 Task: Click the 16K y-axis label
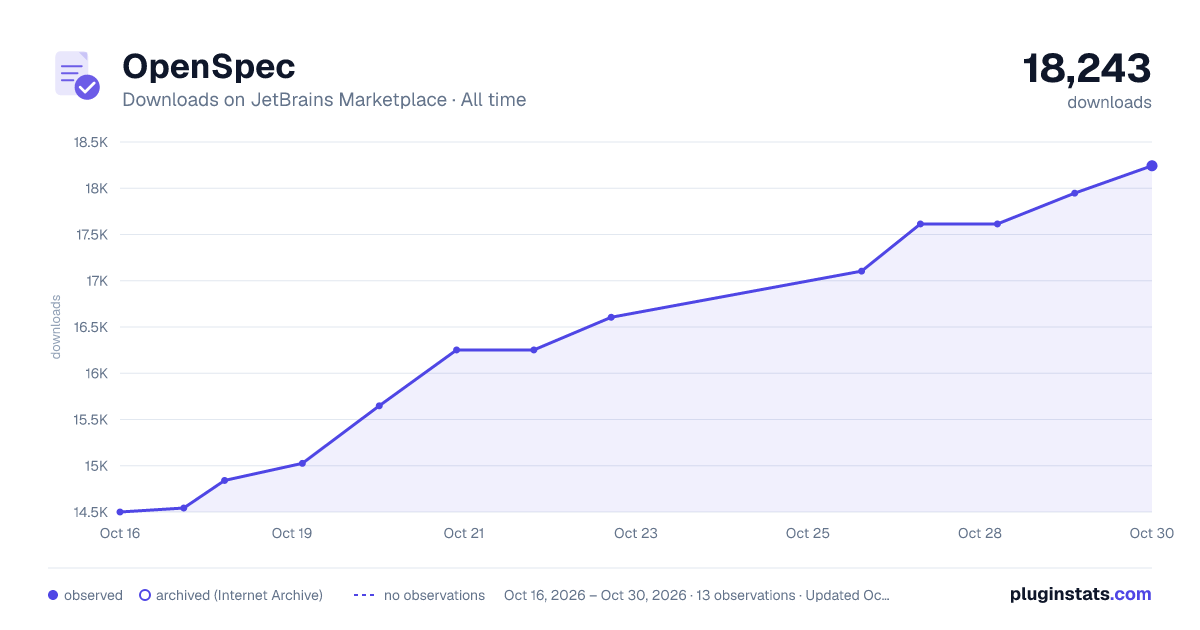(96, 373)
